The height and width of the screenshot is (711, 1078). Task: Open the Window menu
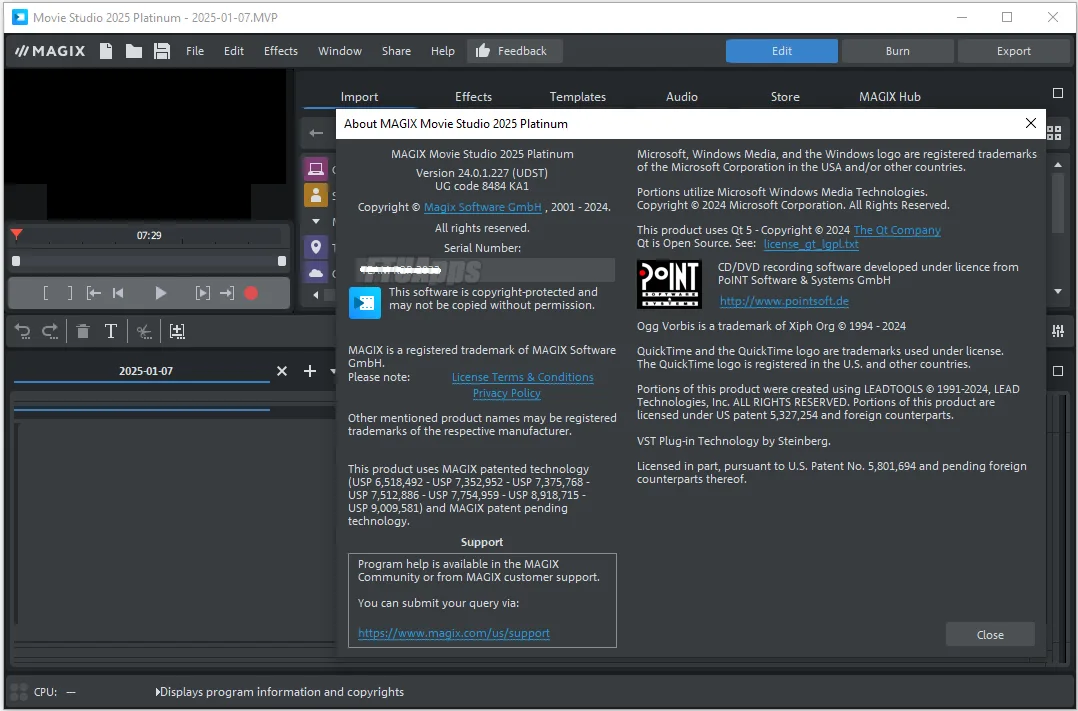tap(340, 51)
